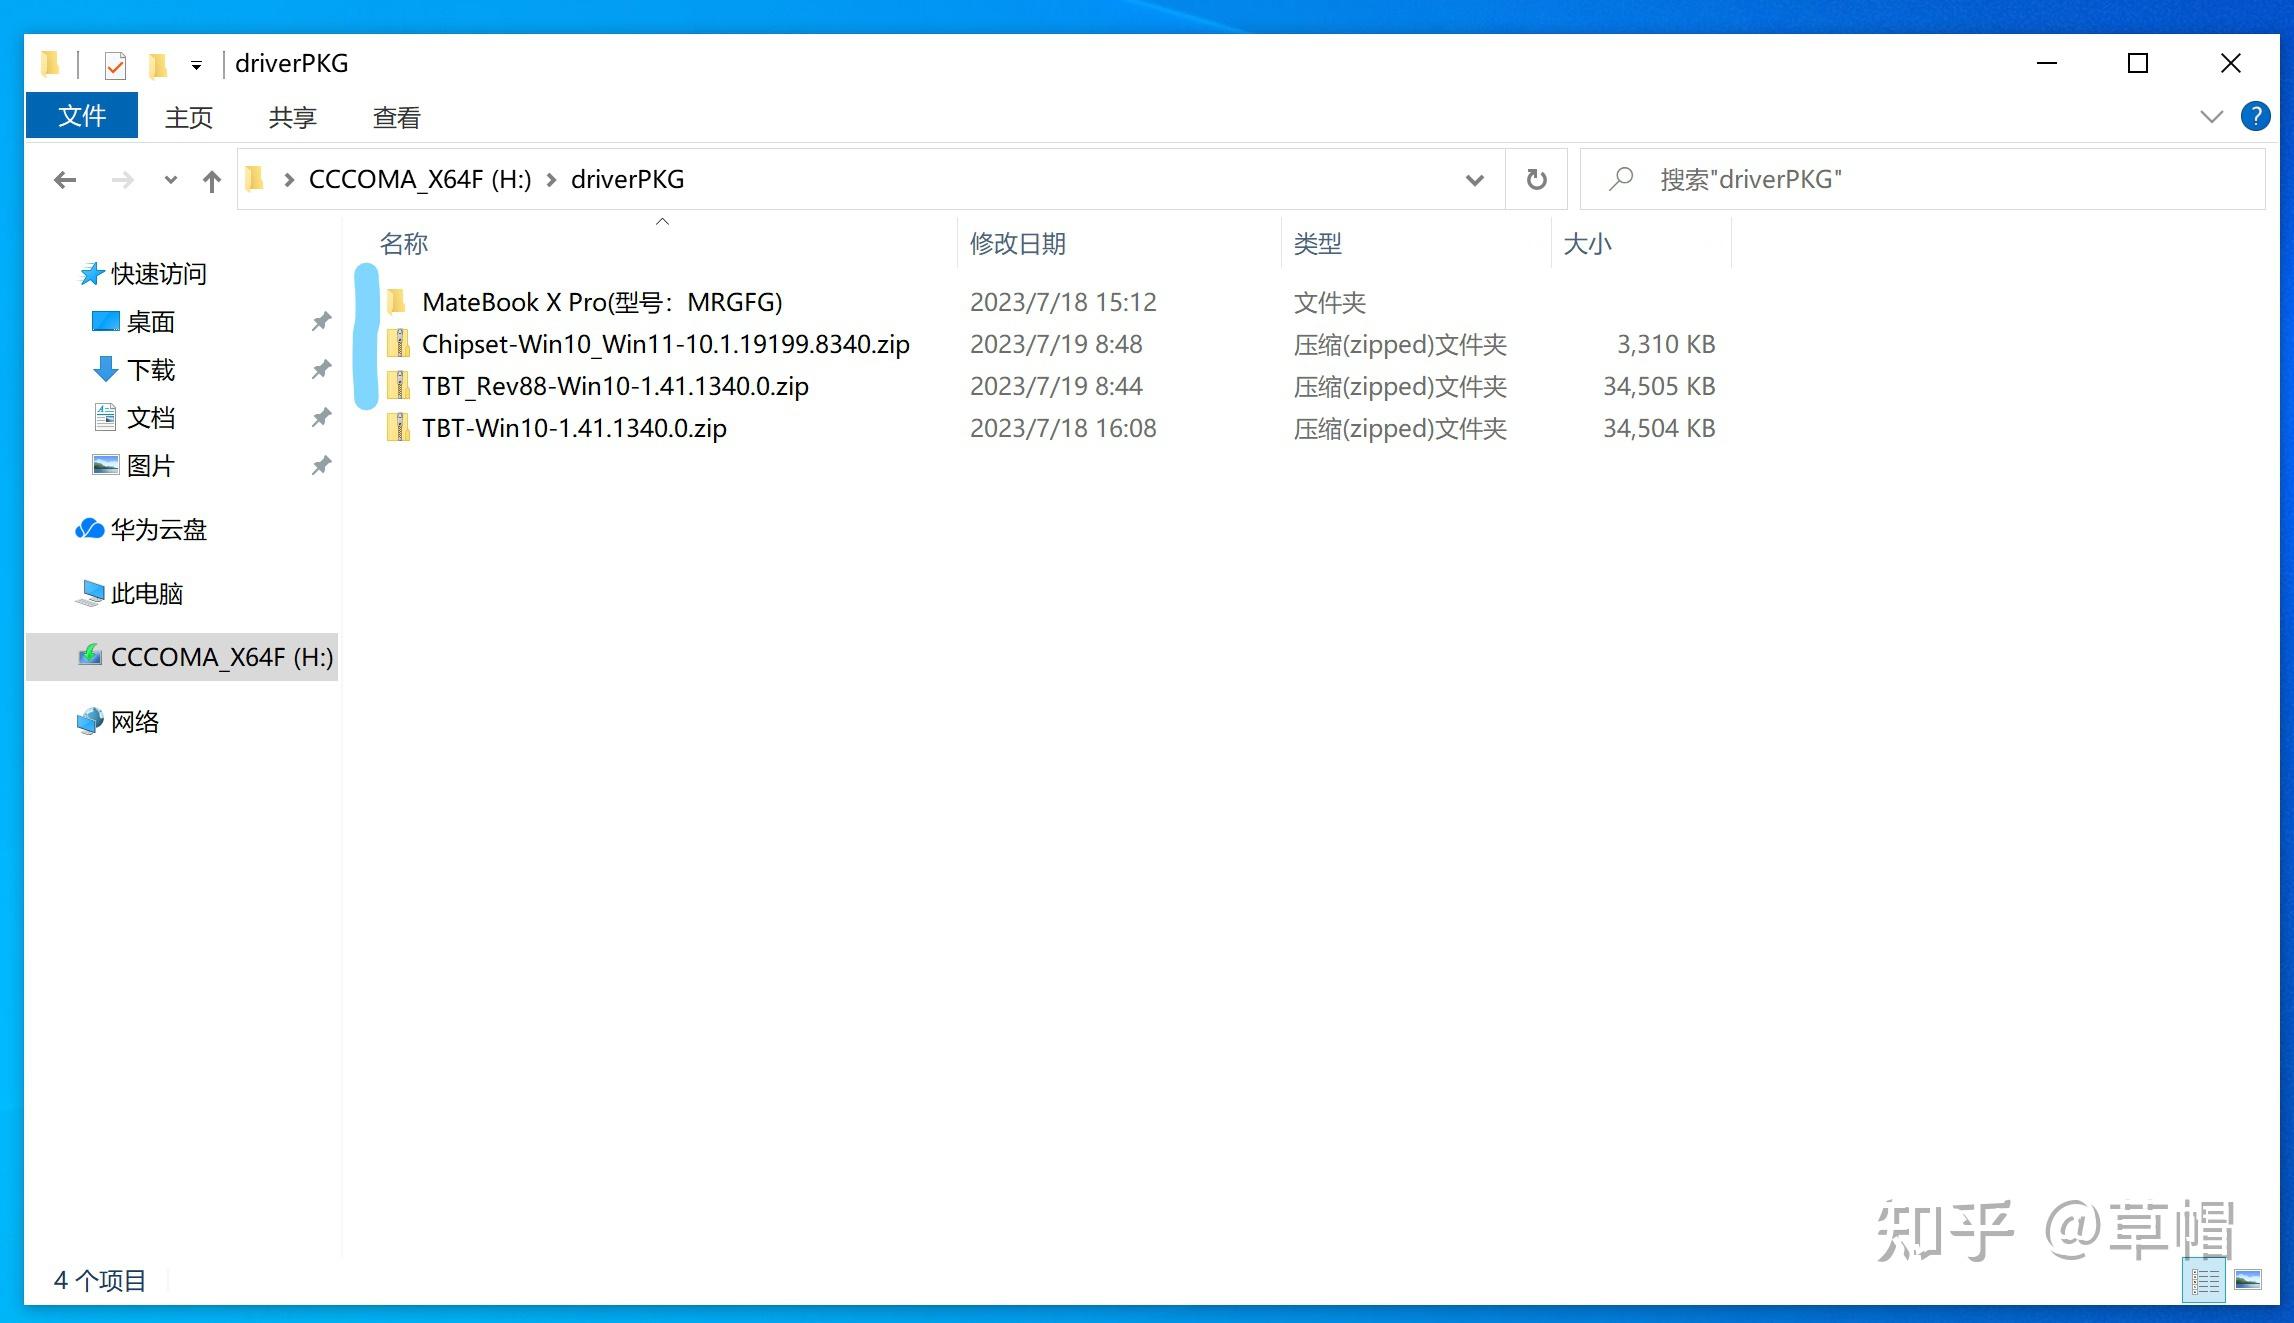Viewport: 2294px width, 1323px height.
Task: Open the Help question mark icon
Action: 2255,116
